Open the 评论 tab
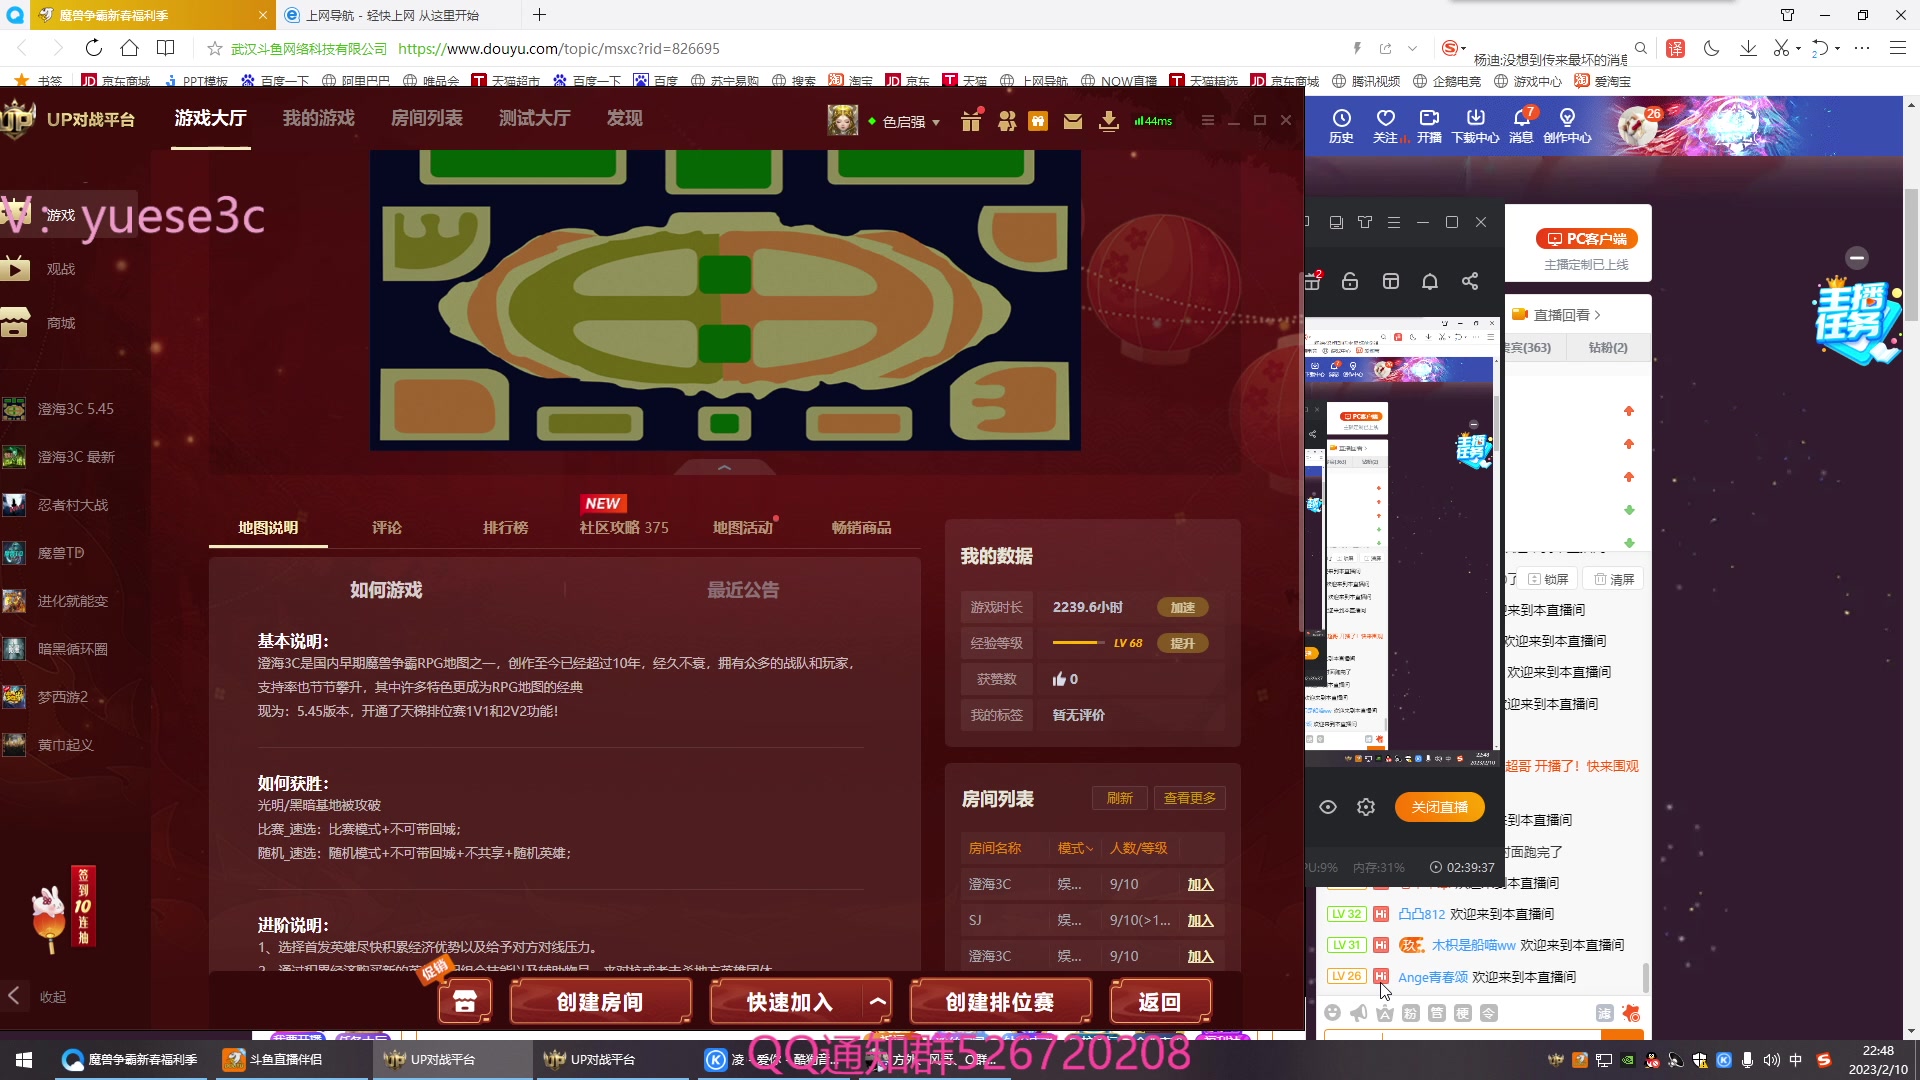Image resolution: width=1920 pixels, height=1080 pixels. (x=386, y=527)
